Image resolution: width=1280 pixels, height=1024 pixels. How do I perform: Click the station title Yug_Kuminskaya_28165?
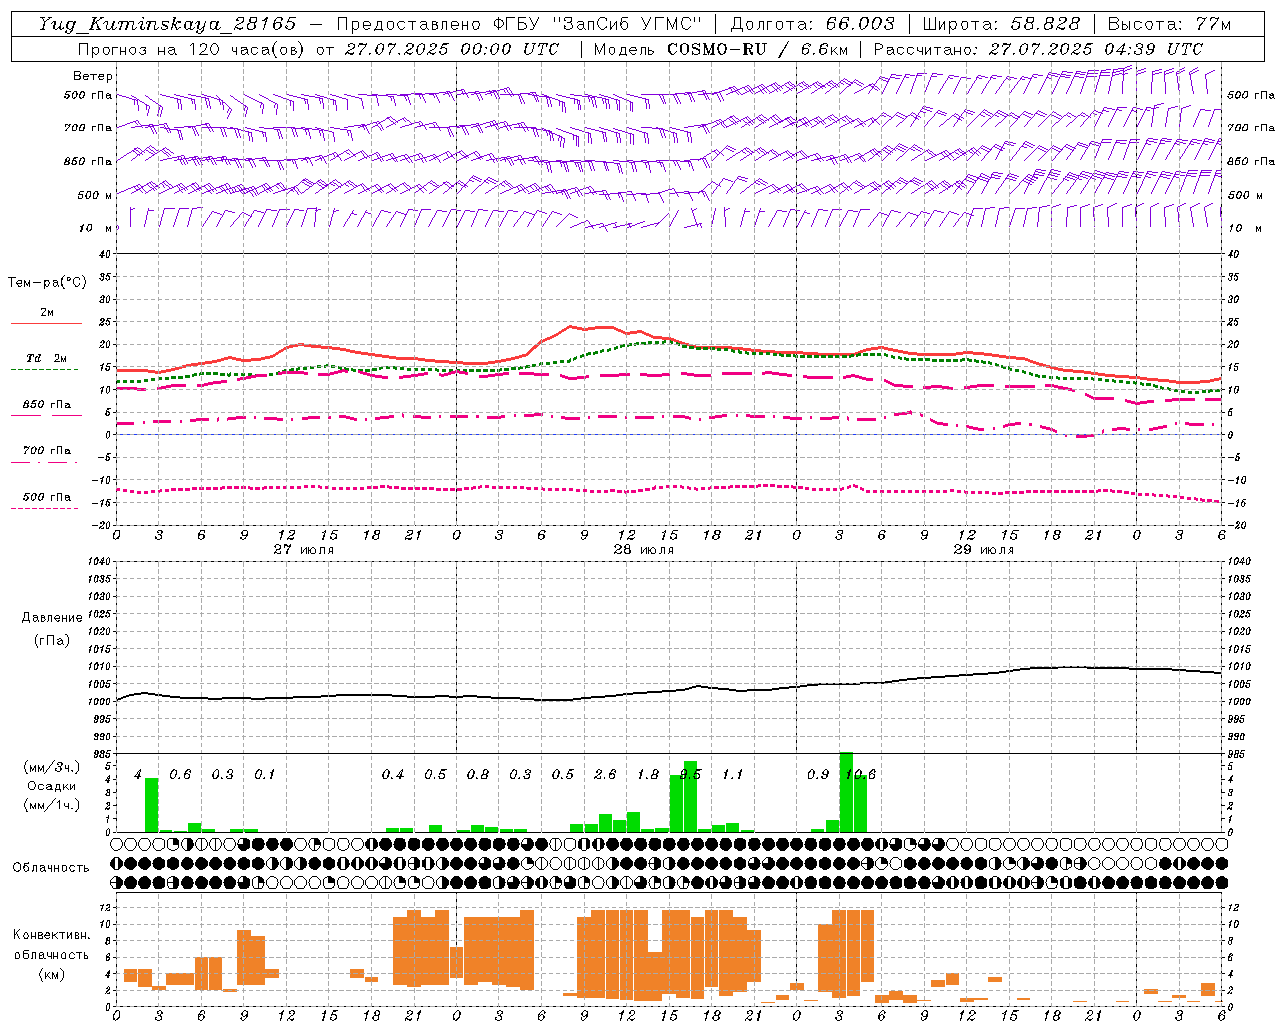point(168,24)
